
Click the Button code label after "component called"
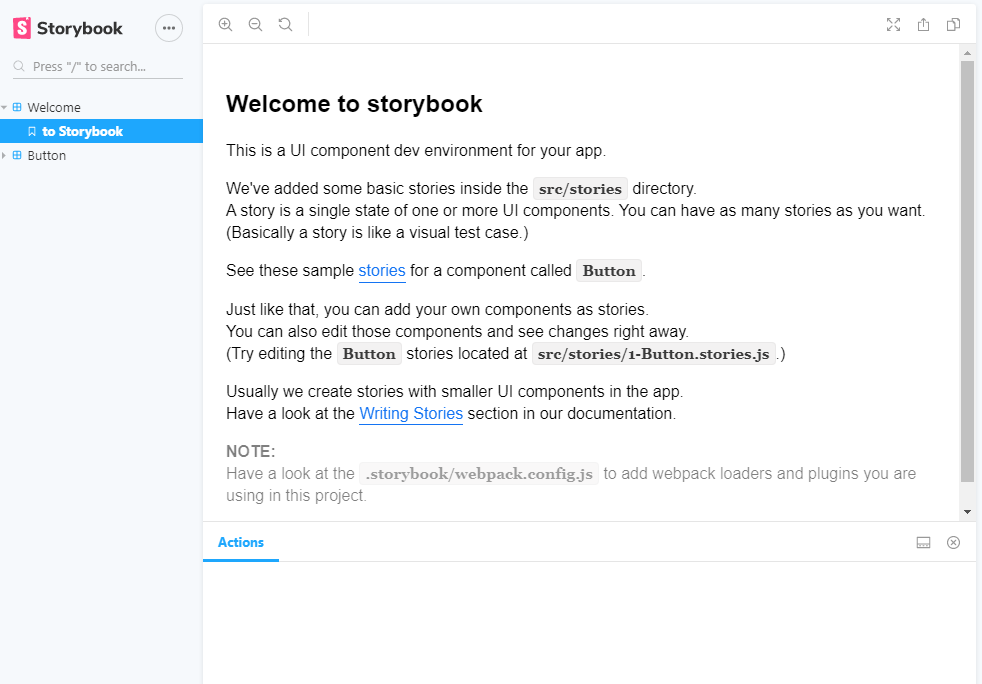(609, 271)
